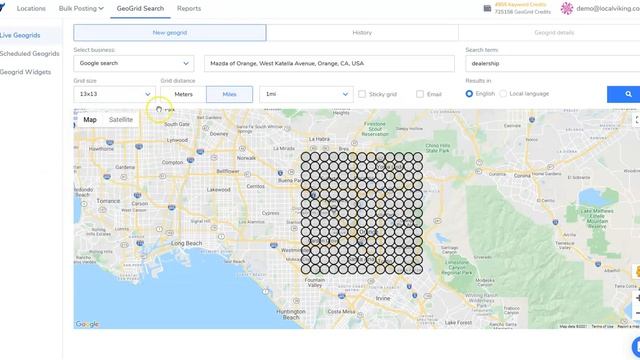Expand the Bulk Posting menu
The image size is (640, 360).
(81, 8)
